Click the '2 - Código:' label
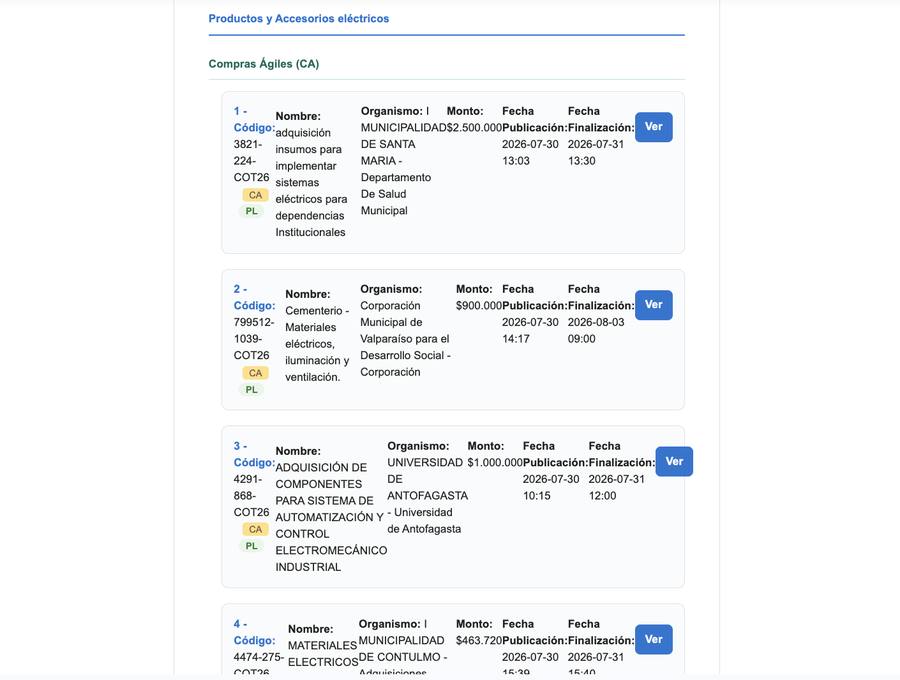This screenshot has height=680, width=900. coord(254,297)
